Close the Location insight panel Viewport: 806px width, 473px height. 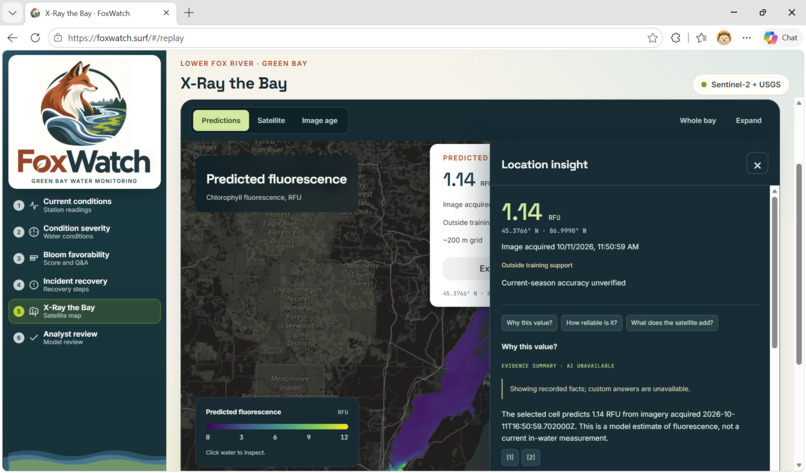757,165
